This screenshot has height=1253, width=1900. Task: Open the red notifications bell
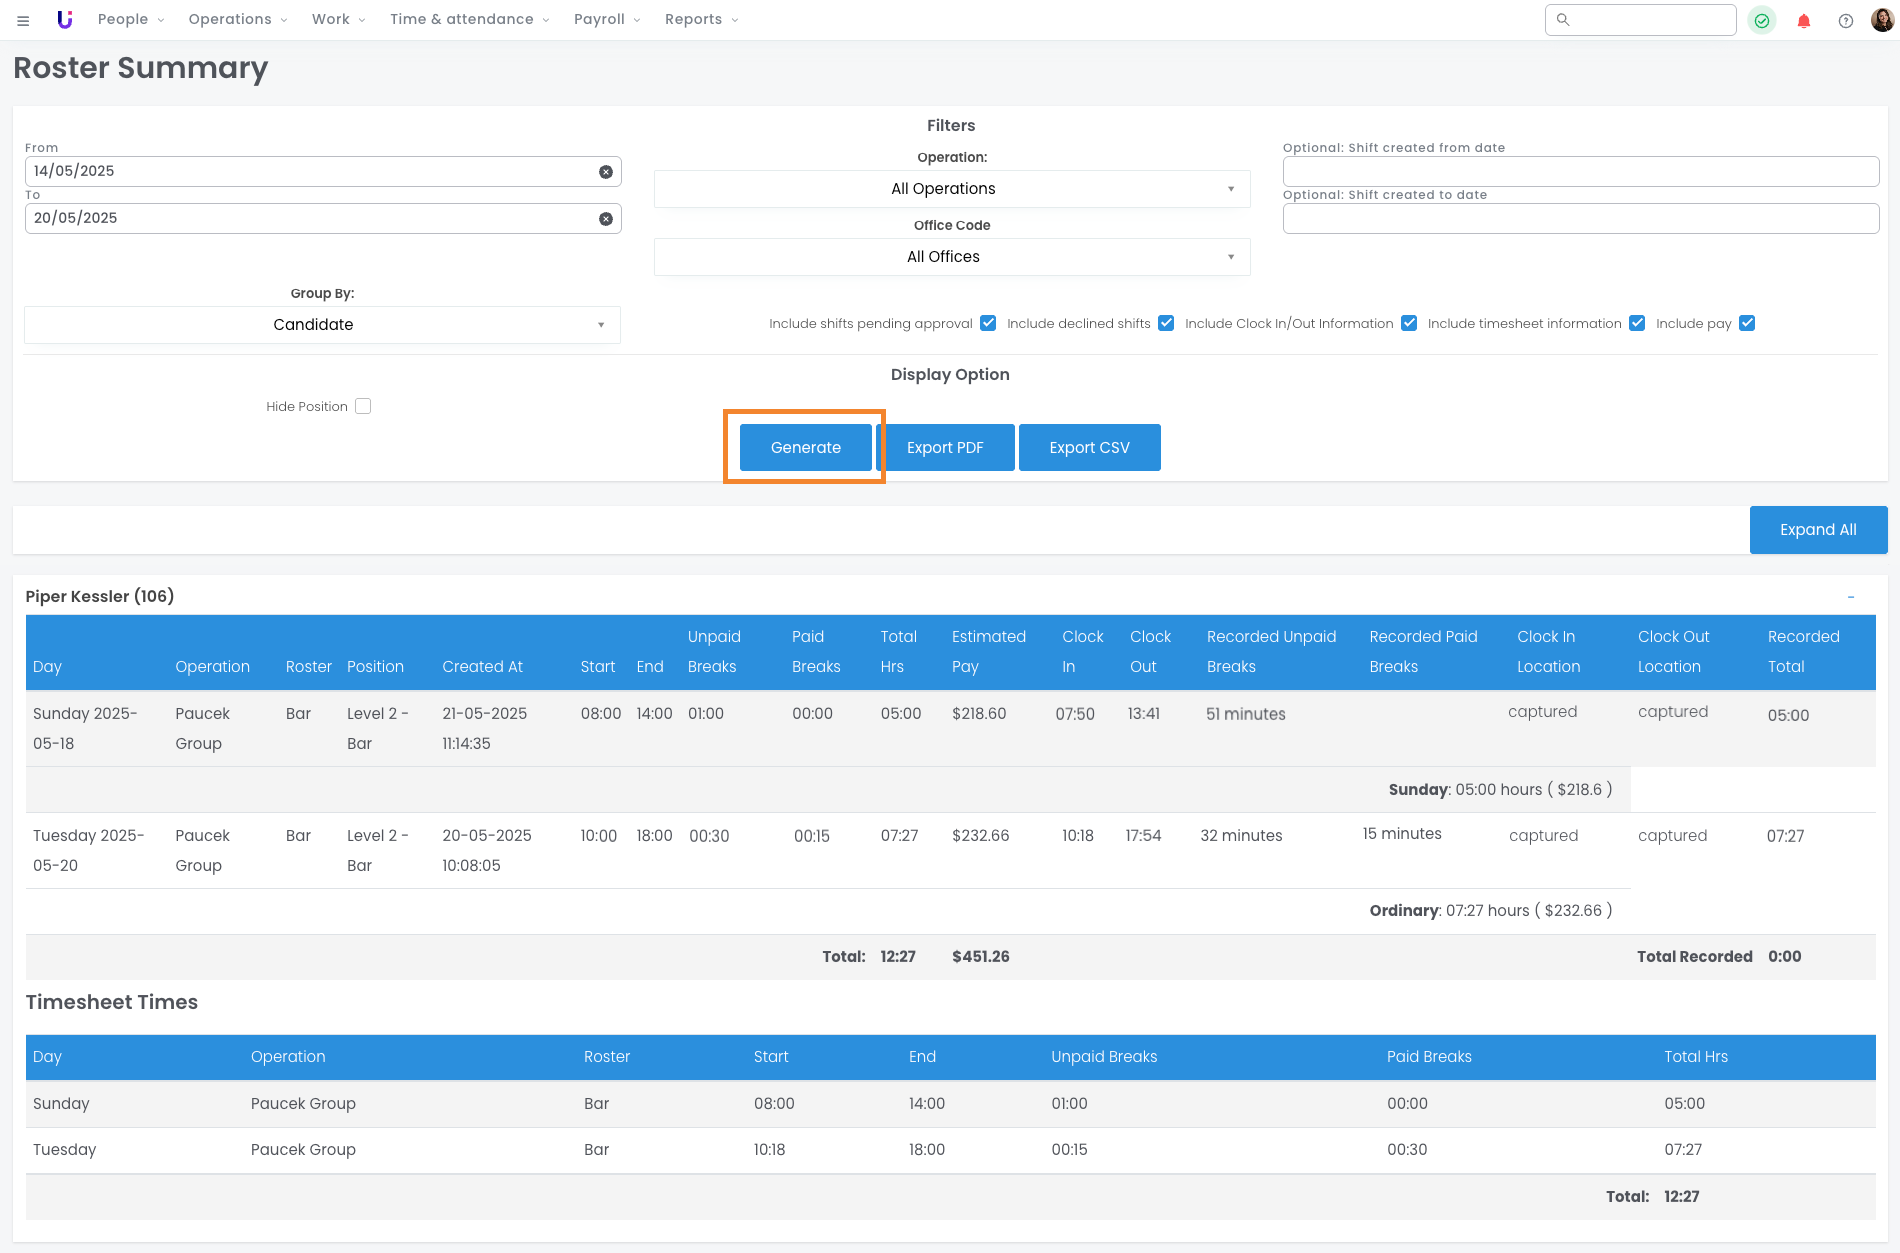(1803, 20)
